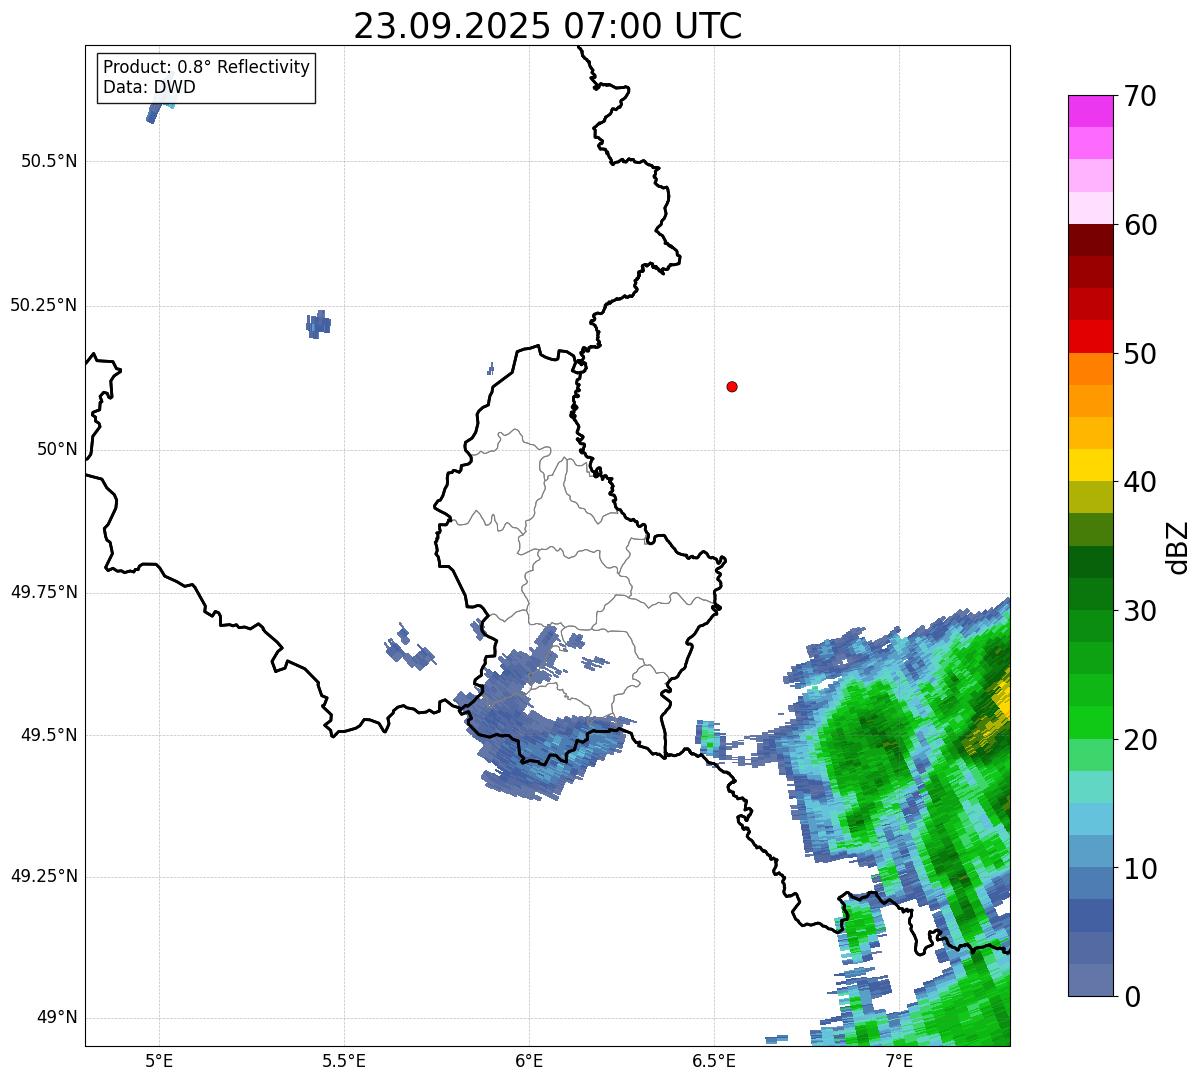Screen dimensions: 1202x1081
Task: Click the '49.25°N' latitude label
Action: tap(43, 876)
